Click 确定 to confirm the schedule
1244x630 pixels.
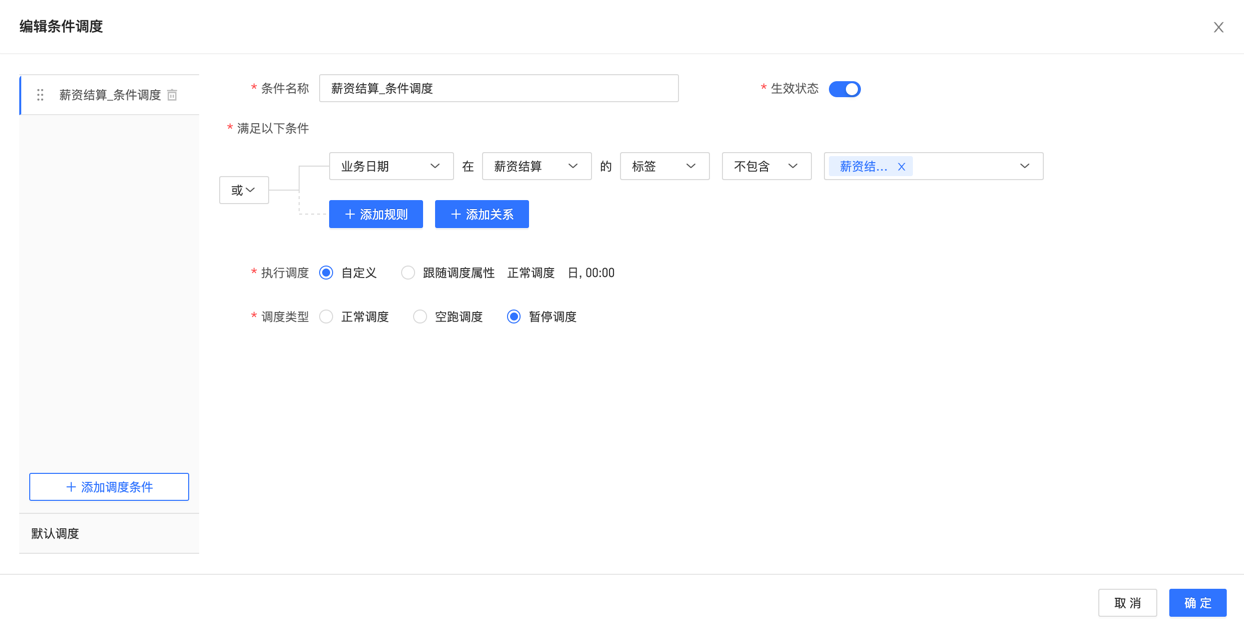tap(1198, 603)
